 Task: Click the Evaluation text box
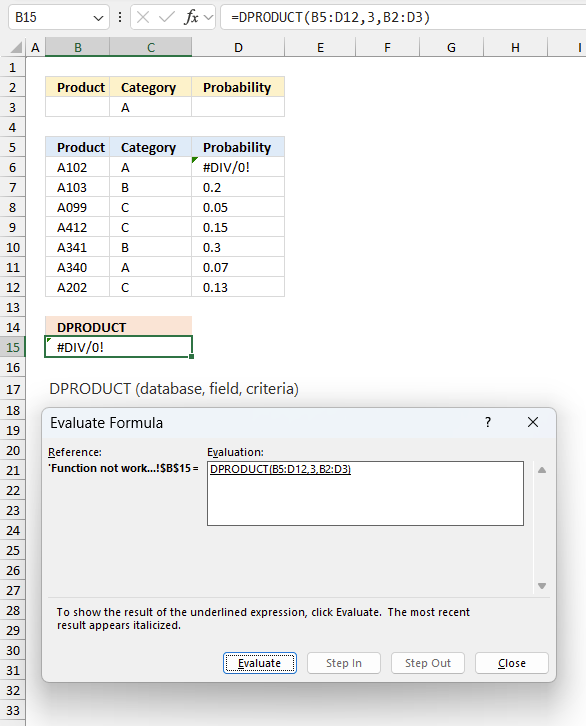365,493
